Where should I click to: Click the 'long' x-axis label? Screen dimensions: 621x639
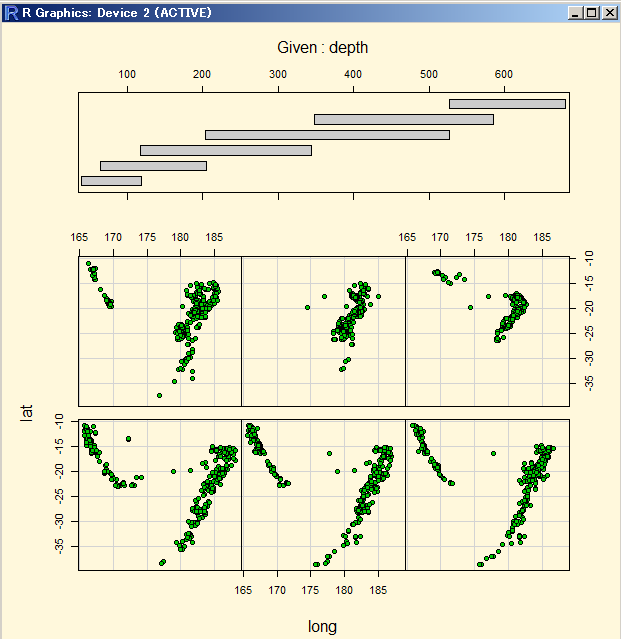[323, 626]
